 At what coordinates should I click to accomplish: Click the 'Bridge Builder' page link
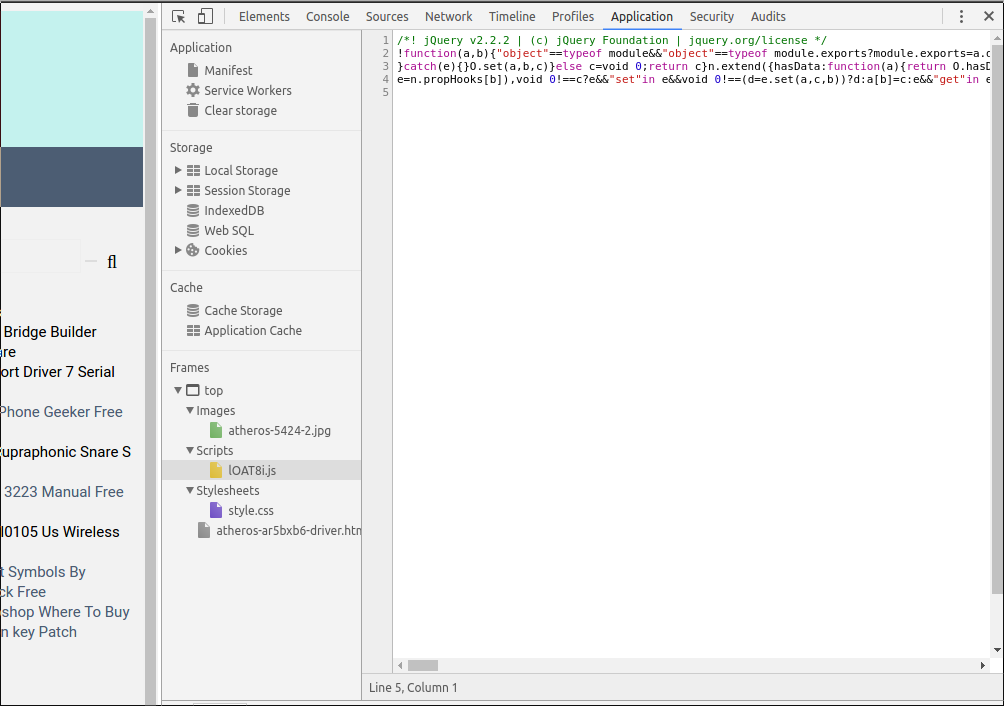click(50, 332)
